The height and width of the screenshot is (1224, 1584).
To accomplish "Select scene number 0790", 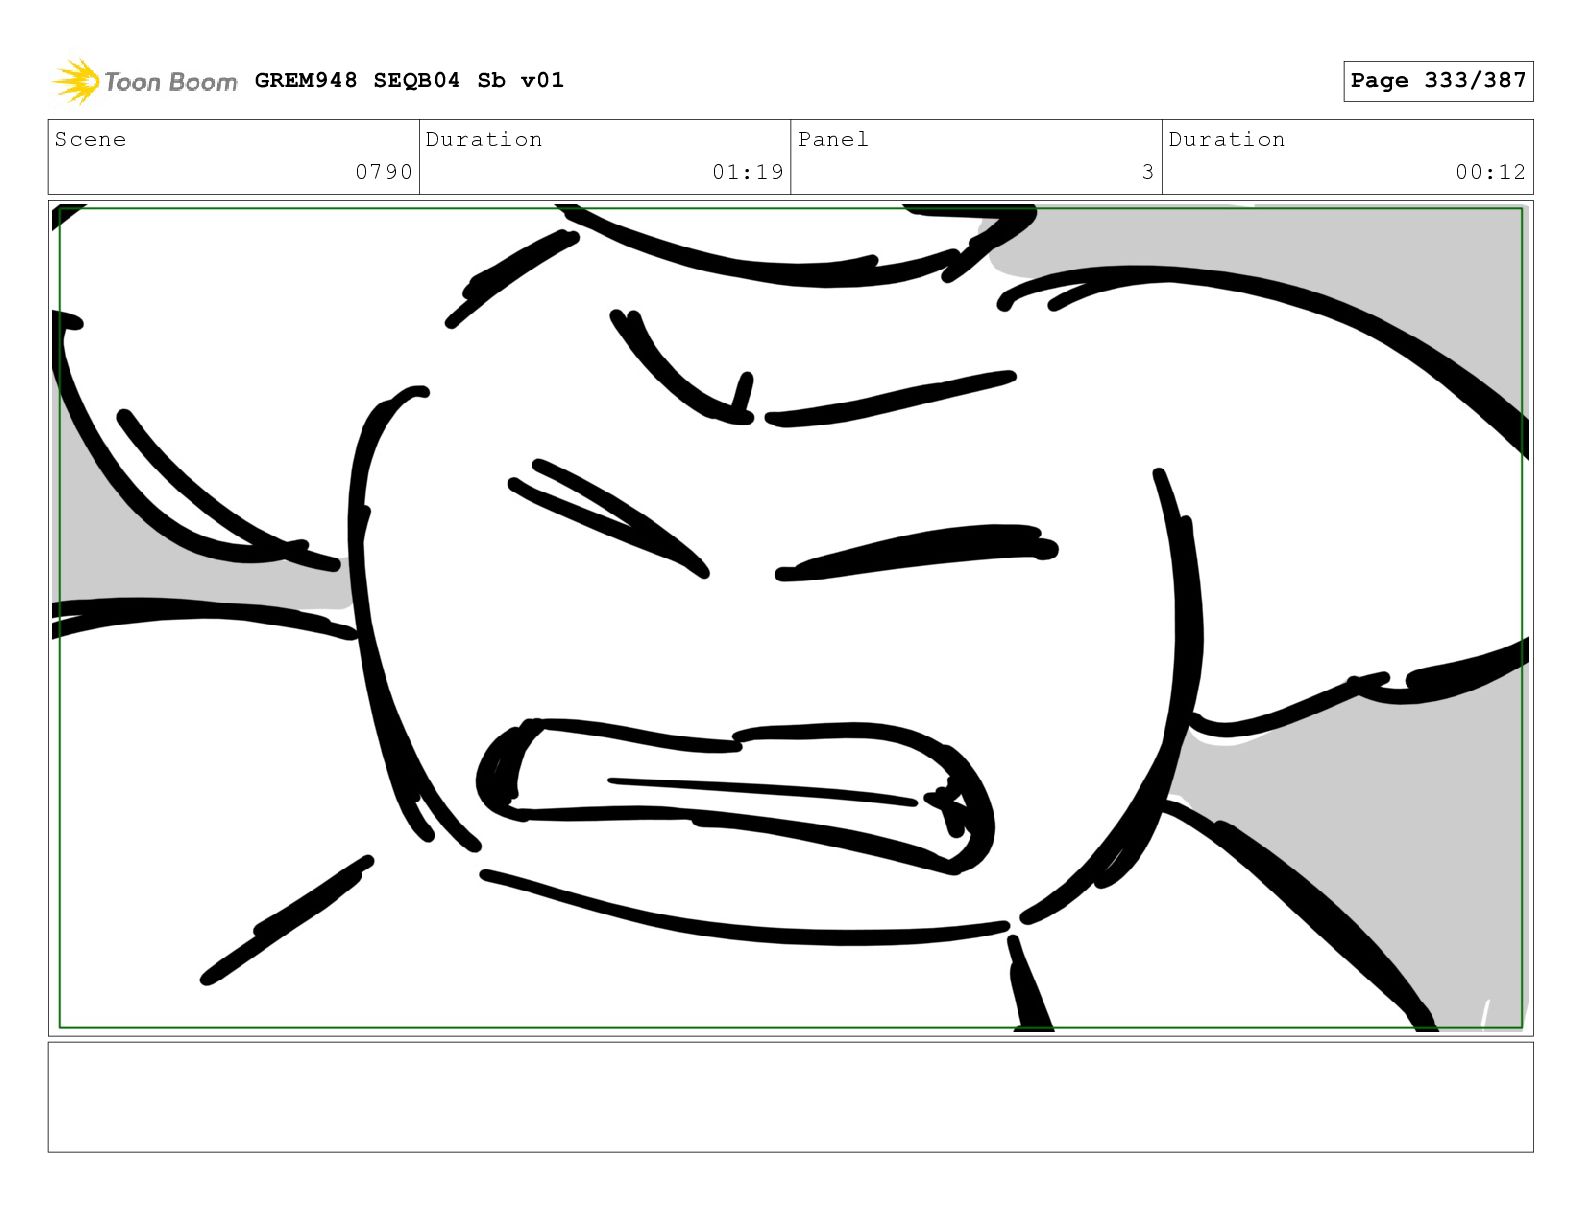I will pos(384,172).
